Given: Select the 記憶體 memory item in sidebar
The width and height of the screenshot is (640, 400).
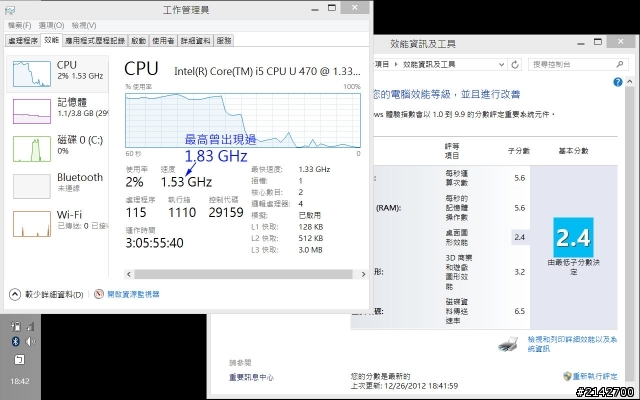Looking at the screenshot, I should (58, 110).
